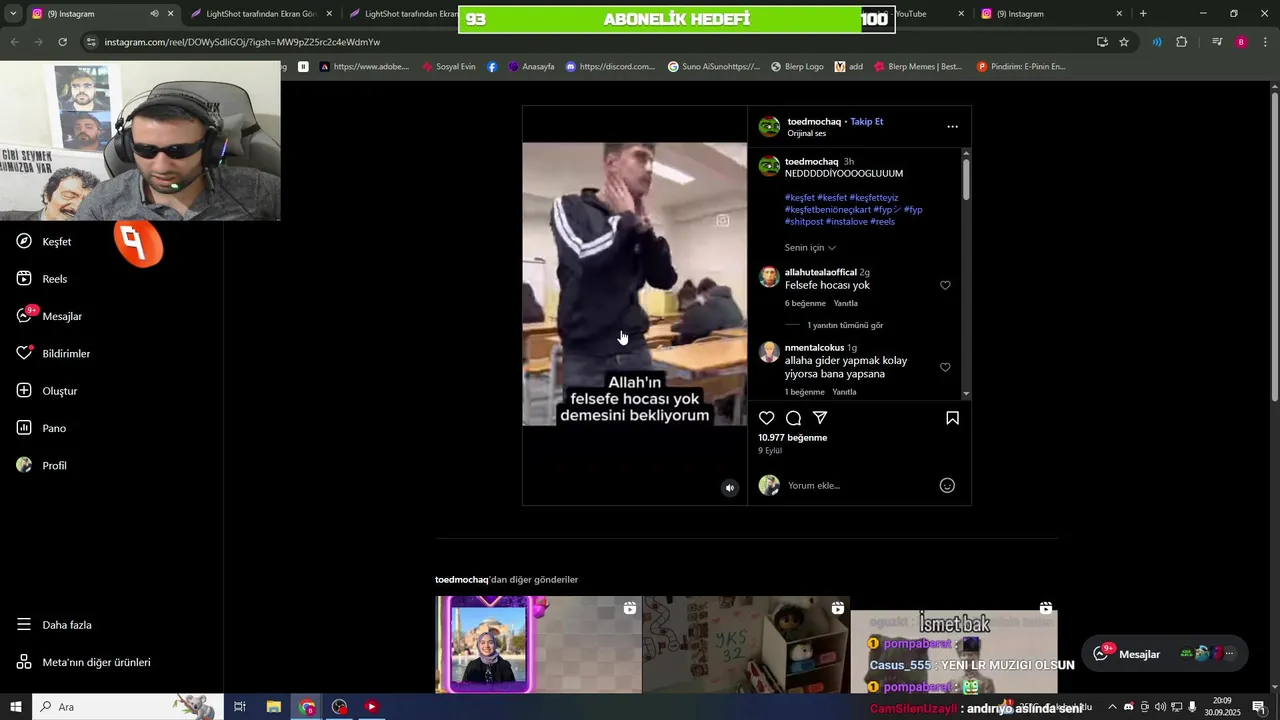Open the #shitpost hashtag link
The height and width of the screenshot is (720, 1280).
click(804, 222)
